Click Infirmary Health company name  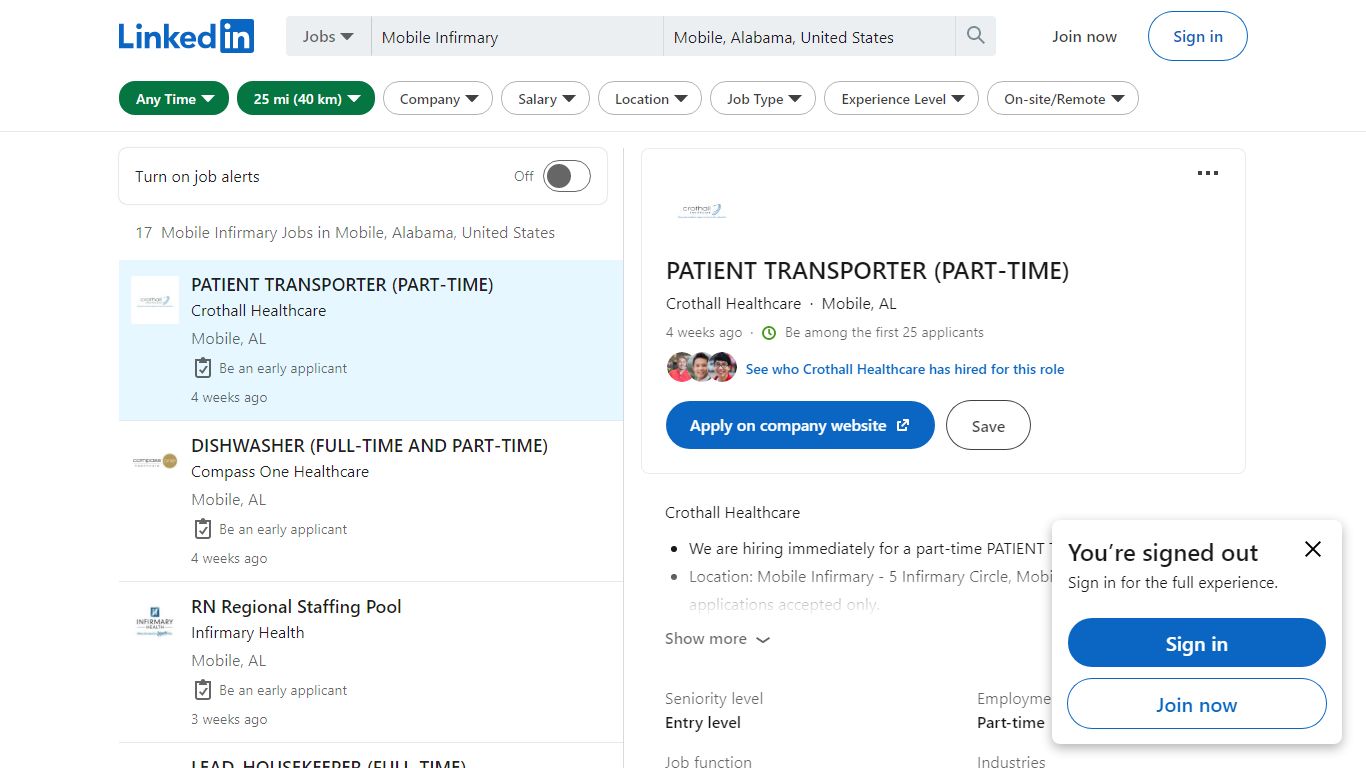tap(248, 633)
